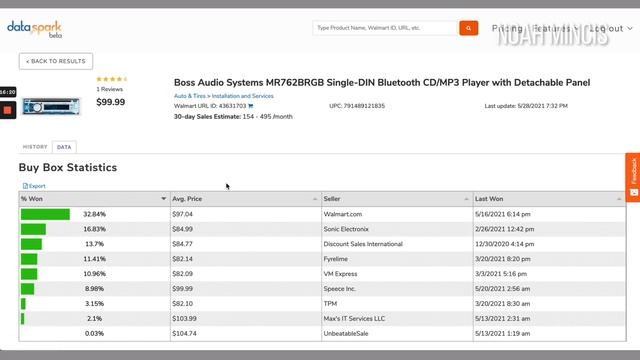Open the Pricing menu item

(x=507, y=29)
